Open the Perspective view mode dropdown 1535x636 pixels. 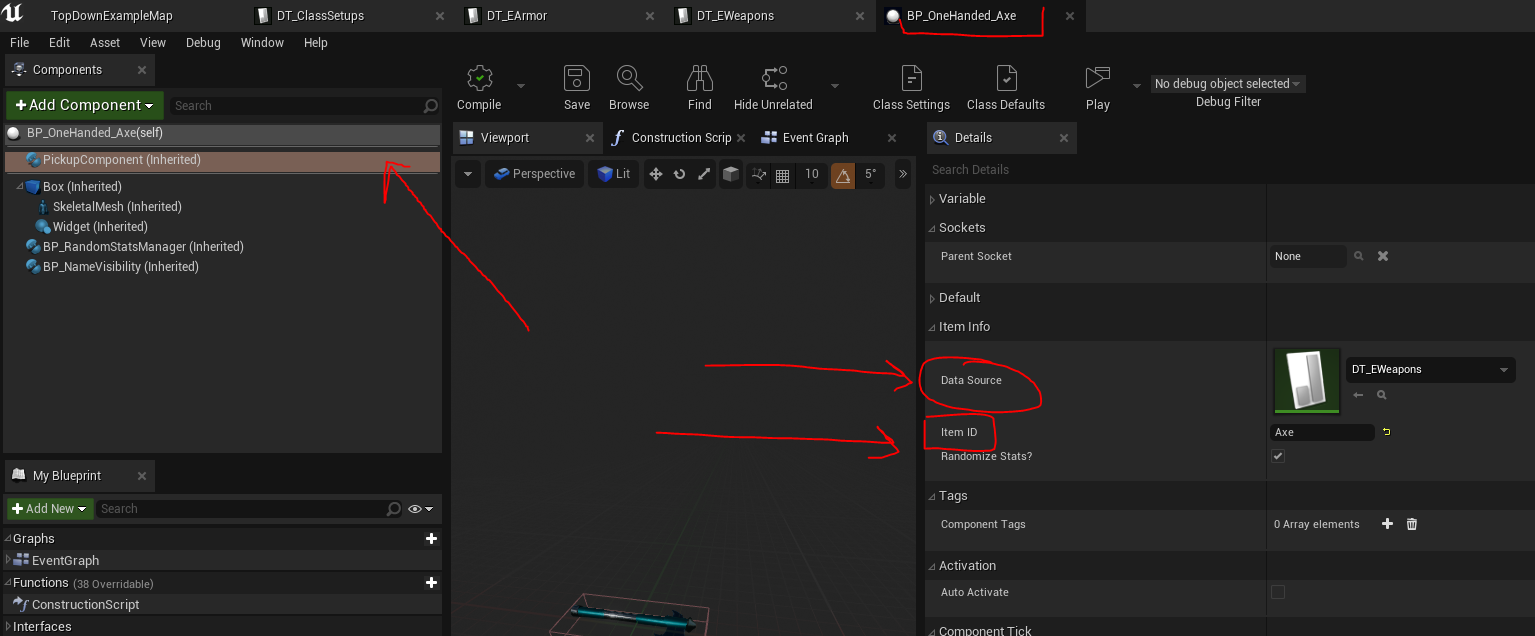(x=534, y=174)
